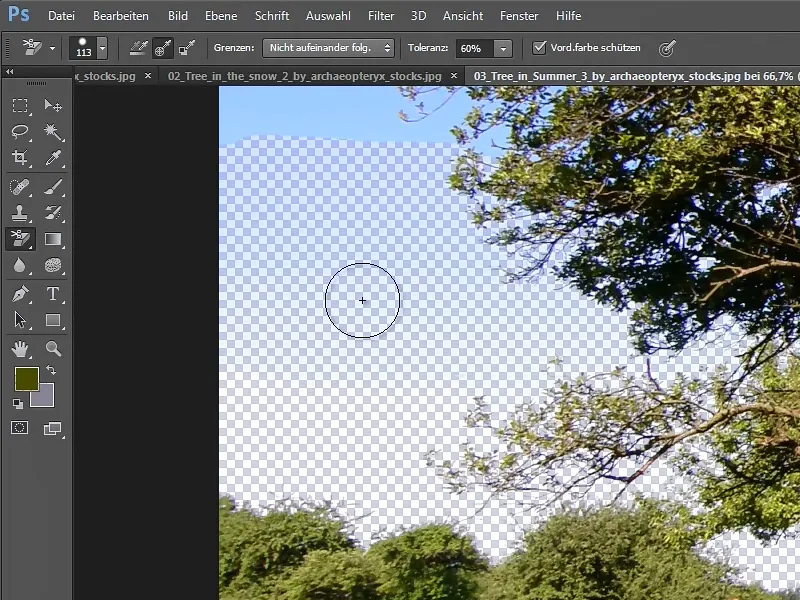800x600 pixels.
Task: Swap foreground and background colors
Action: [x=51, y=369]
